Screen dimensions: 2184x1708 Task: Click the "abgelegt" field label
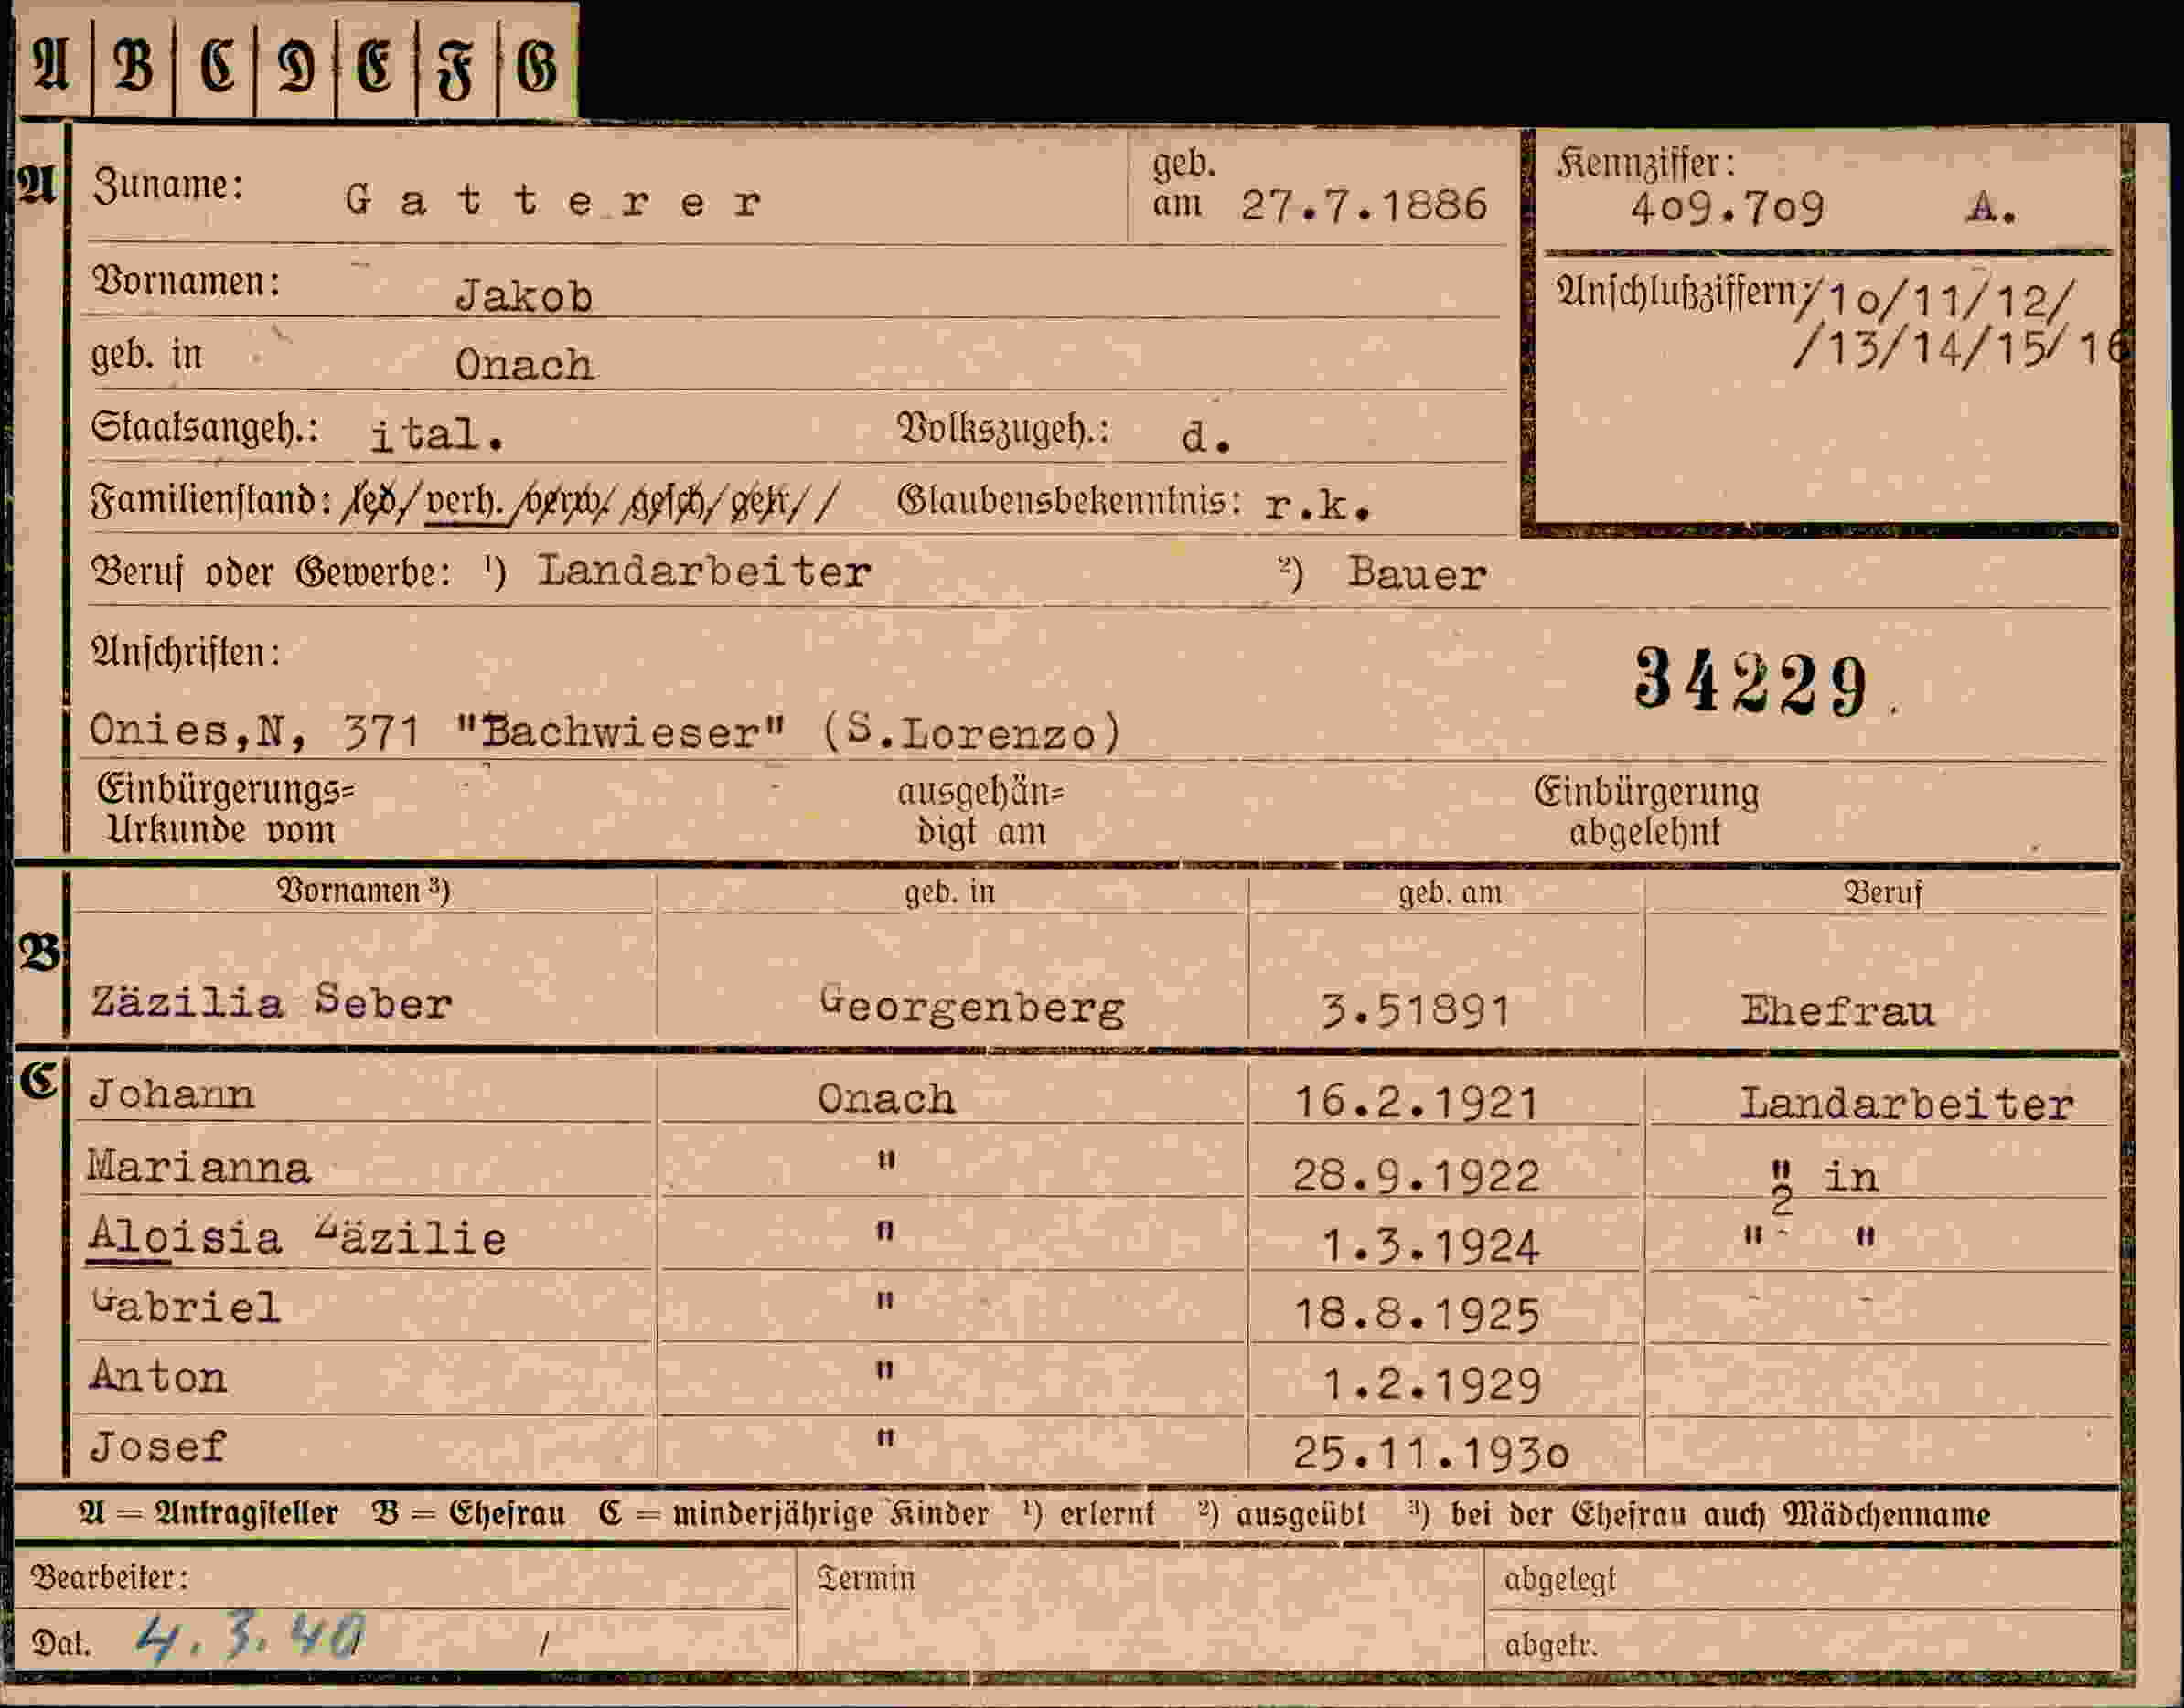[x=1560, y=1580]
